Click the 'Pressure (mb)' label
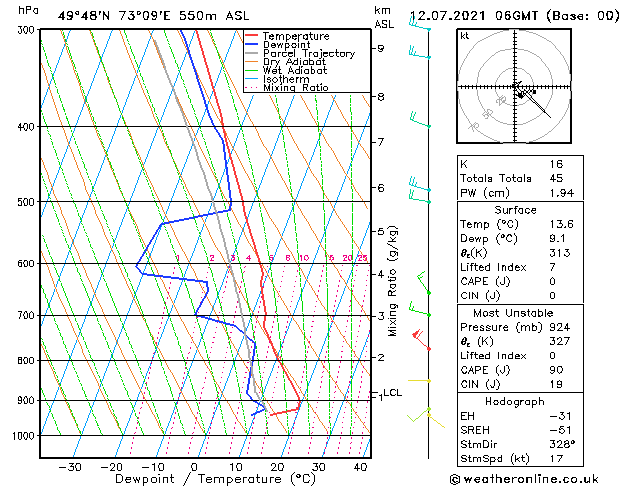The width and height of the screenshot is (629, 486). [x=503, y=327]
